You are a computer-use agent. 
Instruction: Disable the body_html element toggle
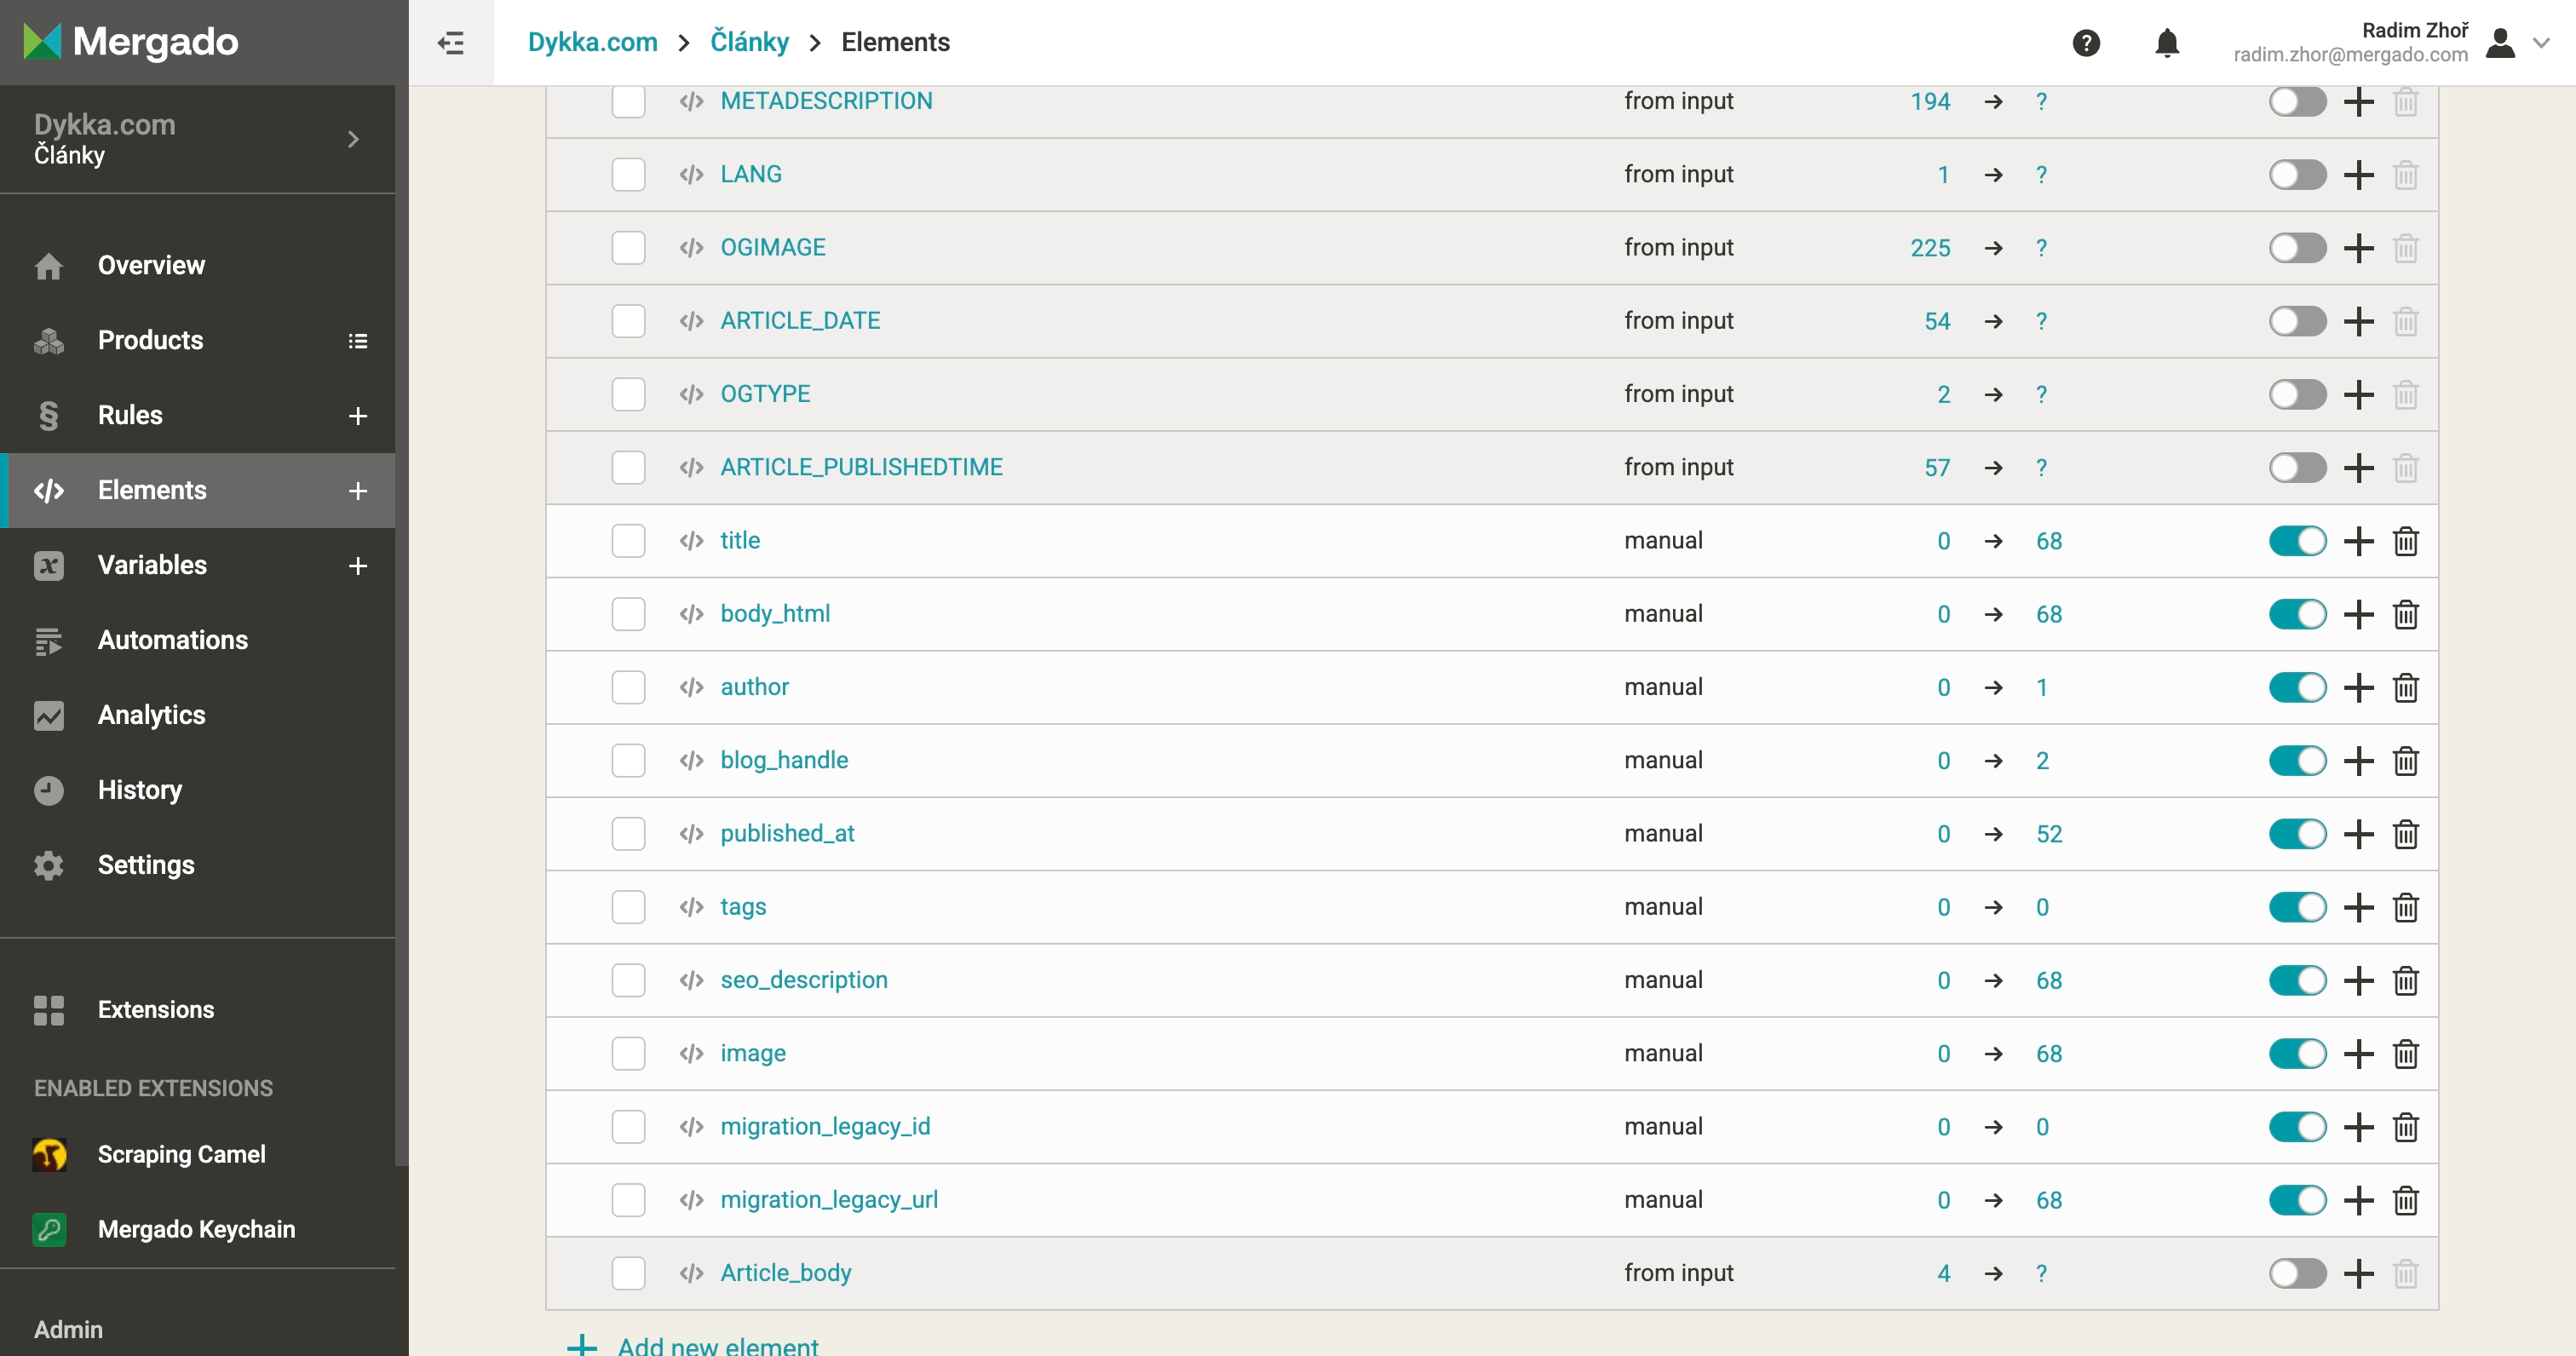click(x=2297, y=614)
